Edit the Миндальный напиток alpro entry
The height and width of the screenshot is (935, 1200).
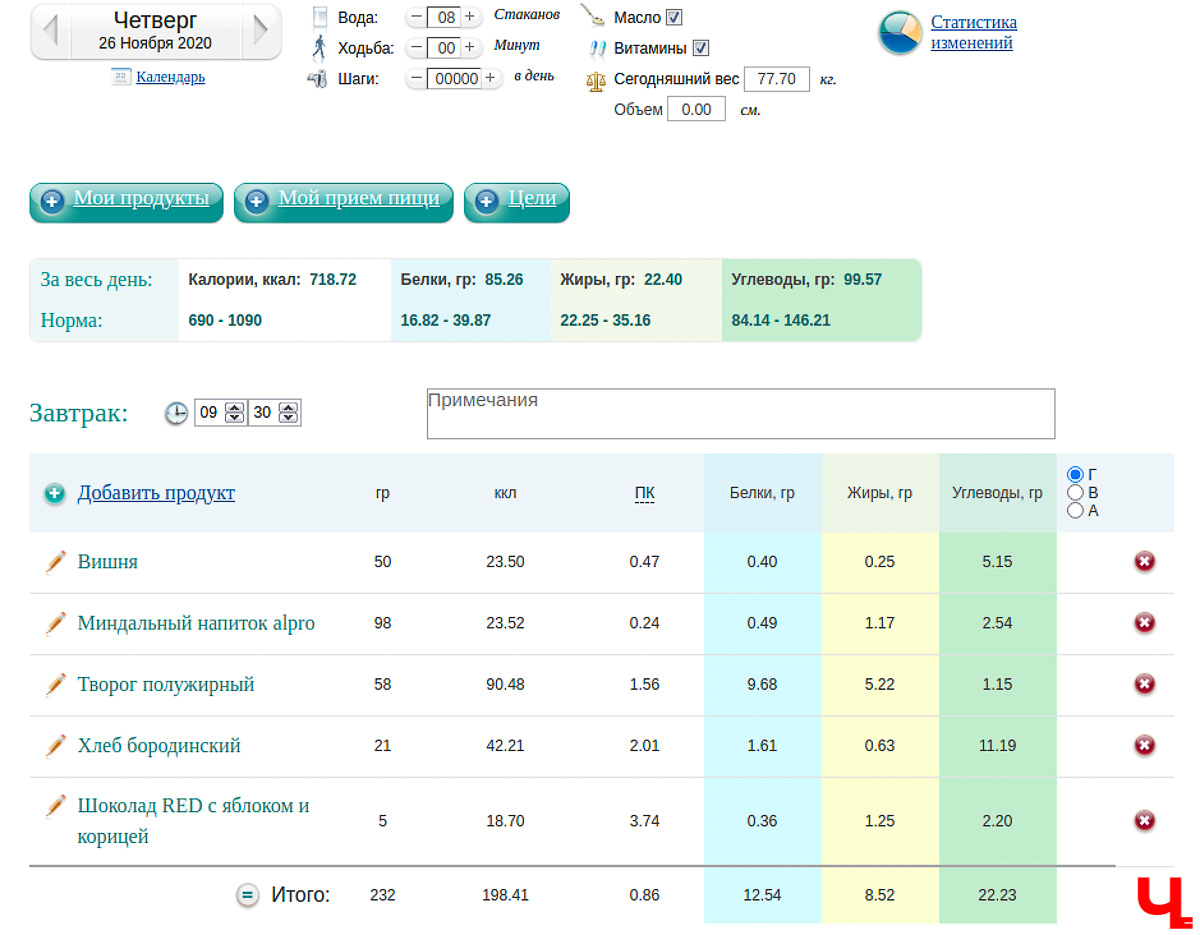[x=55, y=624]
